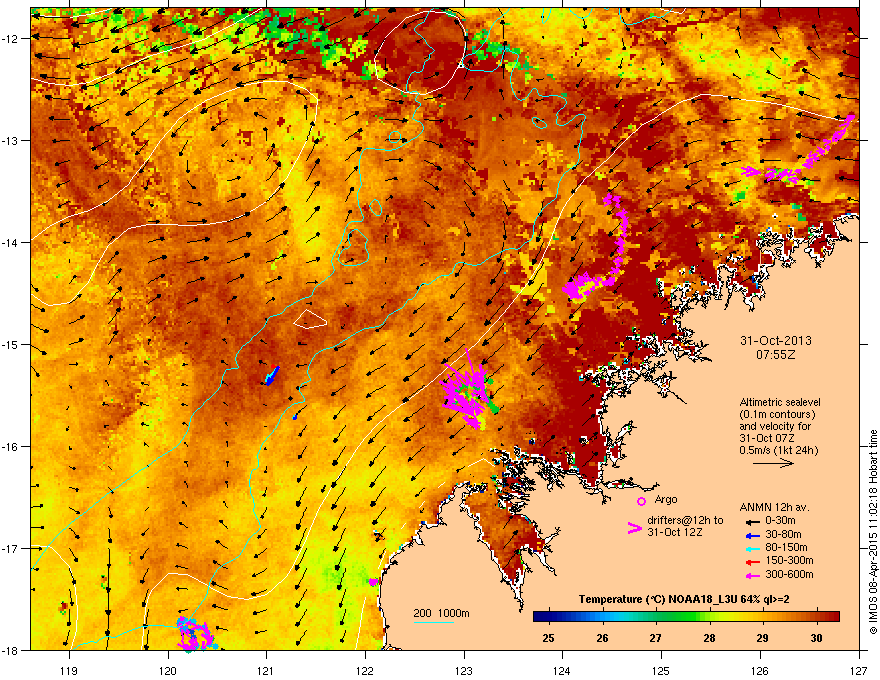Click the yellow colorbar segment at 28
The image size is (880, 680).
pos(709,617)
